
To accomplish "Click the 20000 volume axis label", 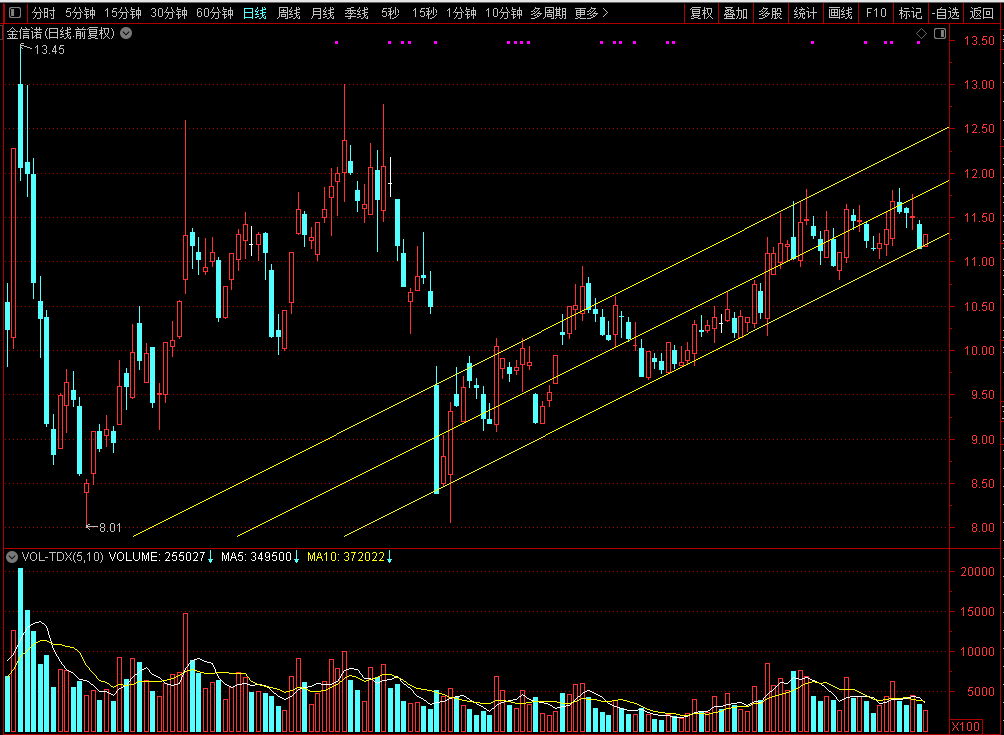I will point(977,572).
